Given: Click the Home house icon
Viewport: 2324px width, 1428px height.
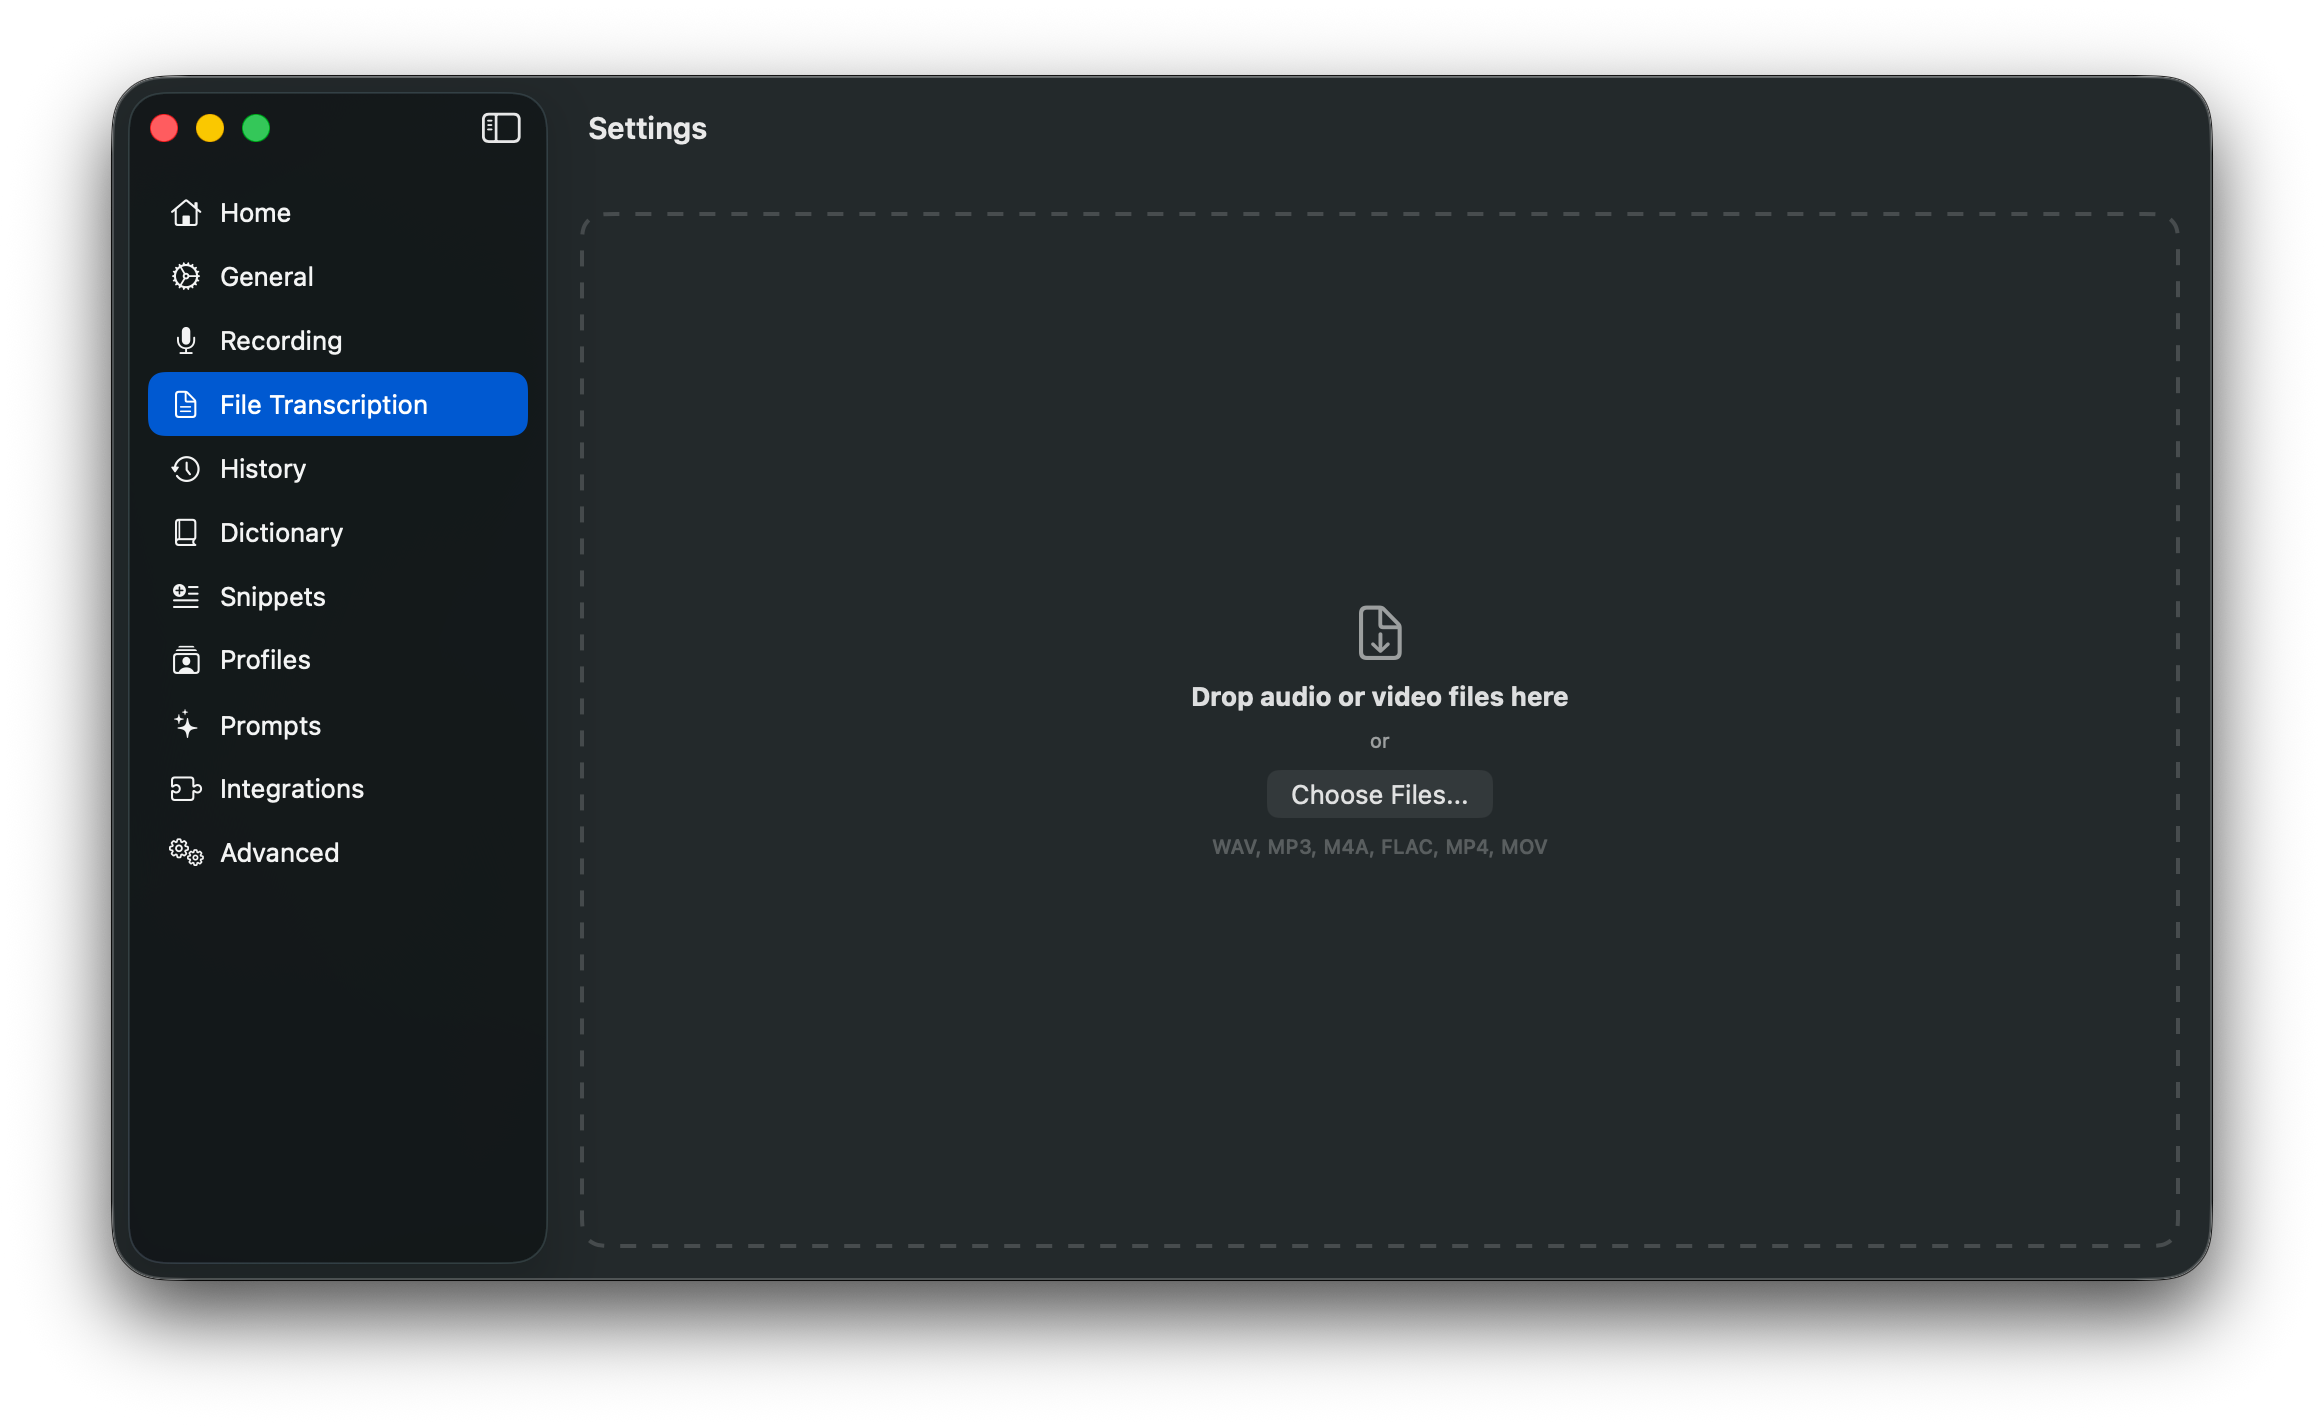Looking at the screenshot, I should tap(186, 213).
